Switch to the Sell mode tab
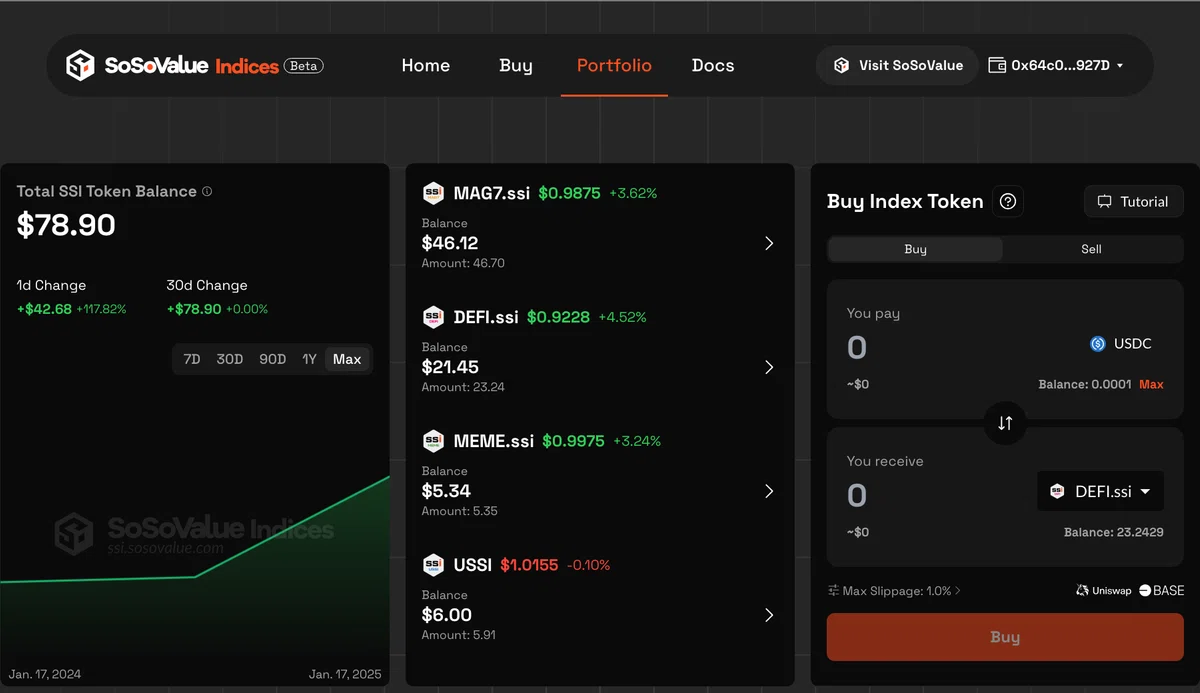Image resolution: width=1200 pixels, height=693 pixels. (x=1091, y=249)
